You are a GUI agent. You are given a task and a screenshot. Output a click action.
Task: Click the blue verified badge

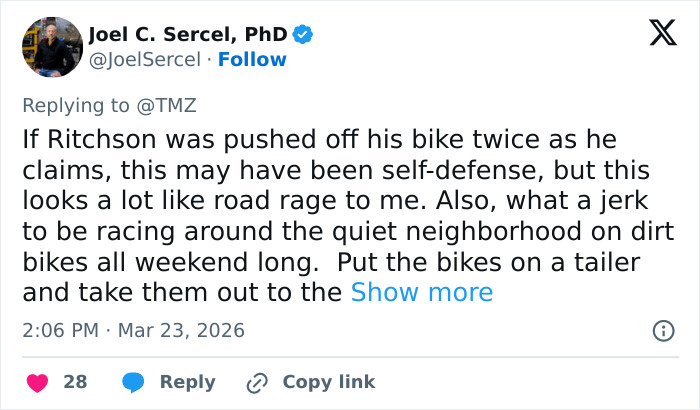[303, 35]
